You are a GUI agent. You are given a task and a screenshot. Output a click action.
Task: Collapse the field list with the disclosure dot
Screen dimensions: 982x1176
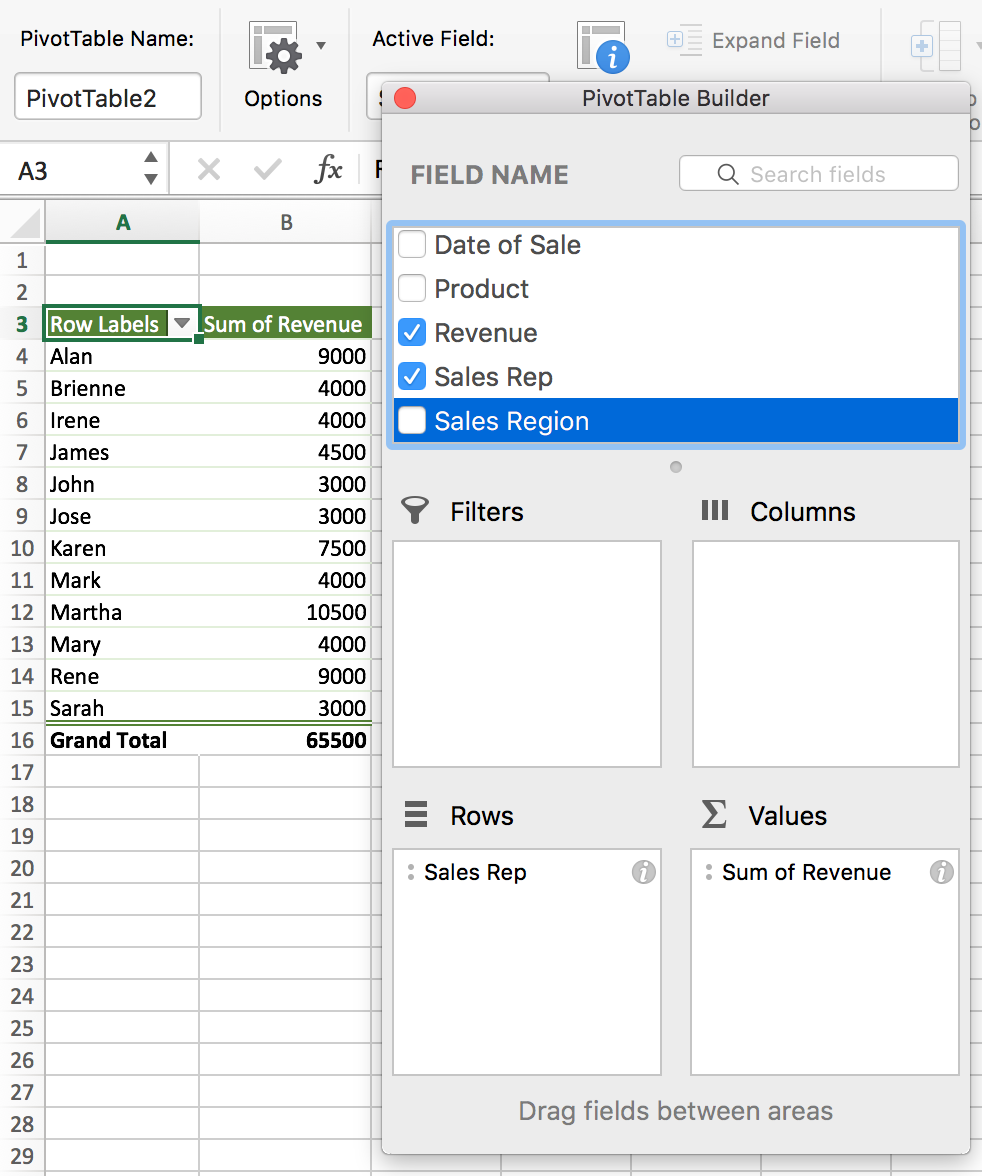675,466
